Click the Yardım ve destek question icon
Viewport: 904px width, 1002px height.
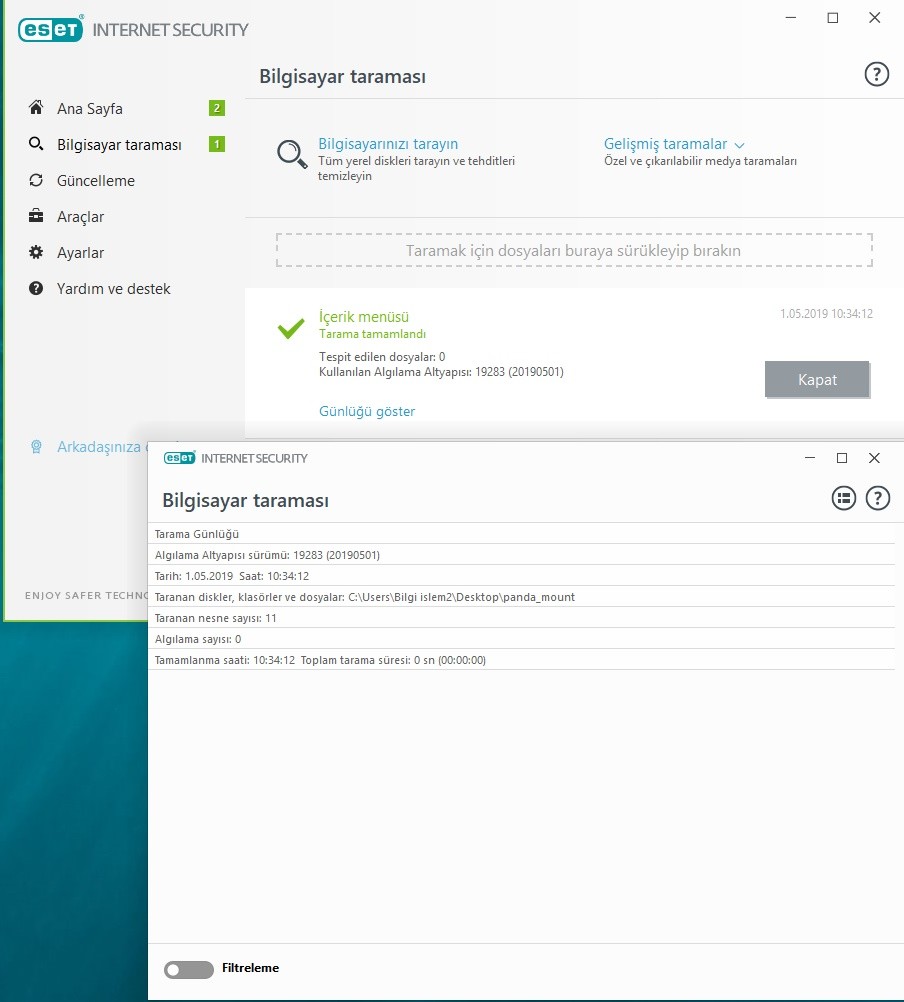[36, 288]
